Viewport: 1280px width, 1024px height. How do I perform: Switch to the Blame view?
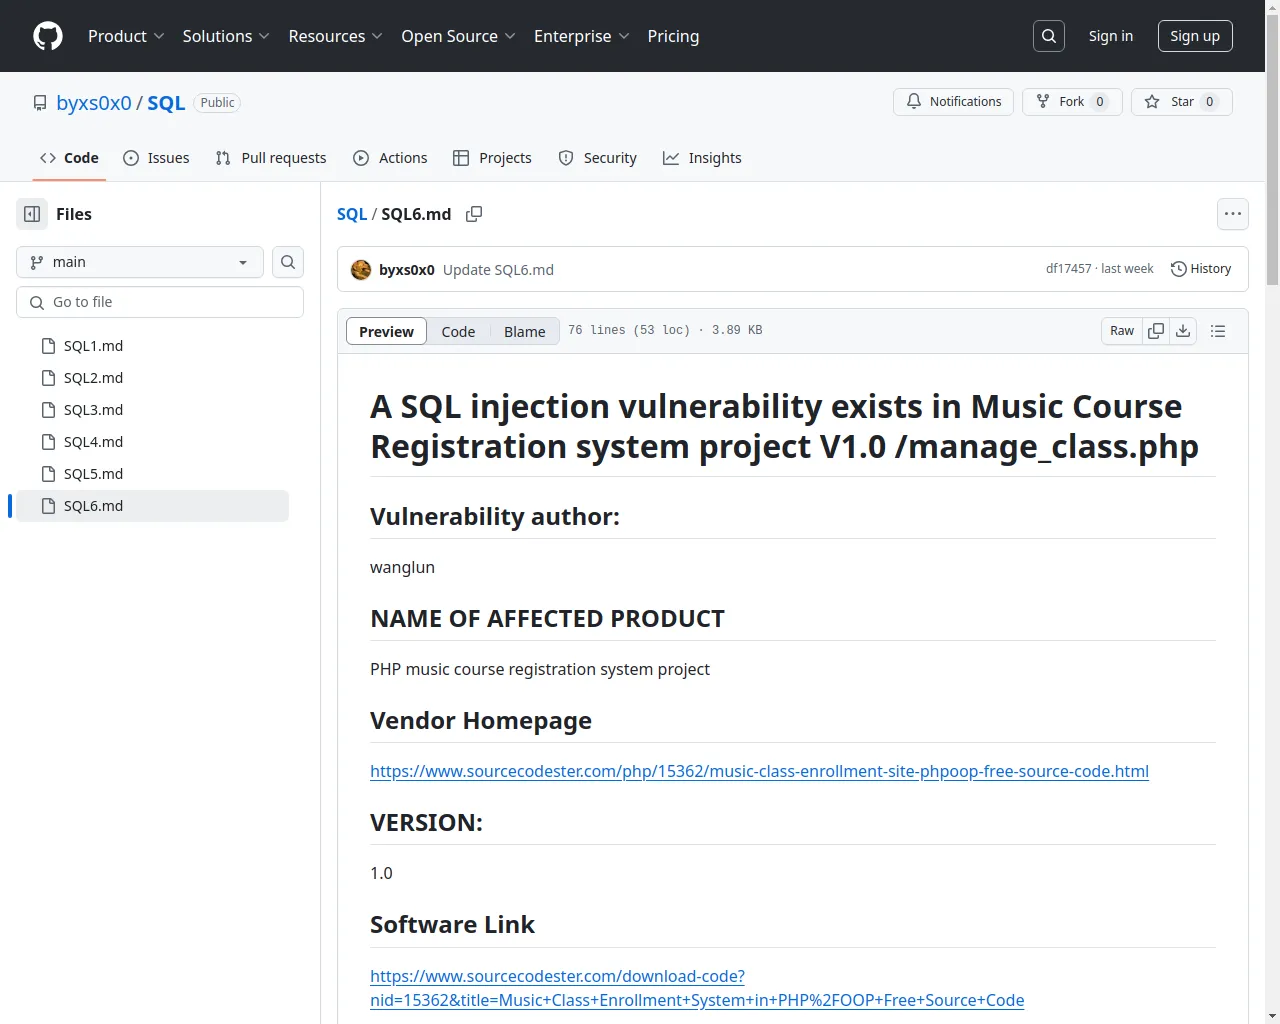coord(525,332)
